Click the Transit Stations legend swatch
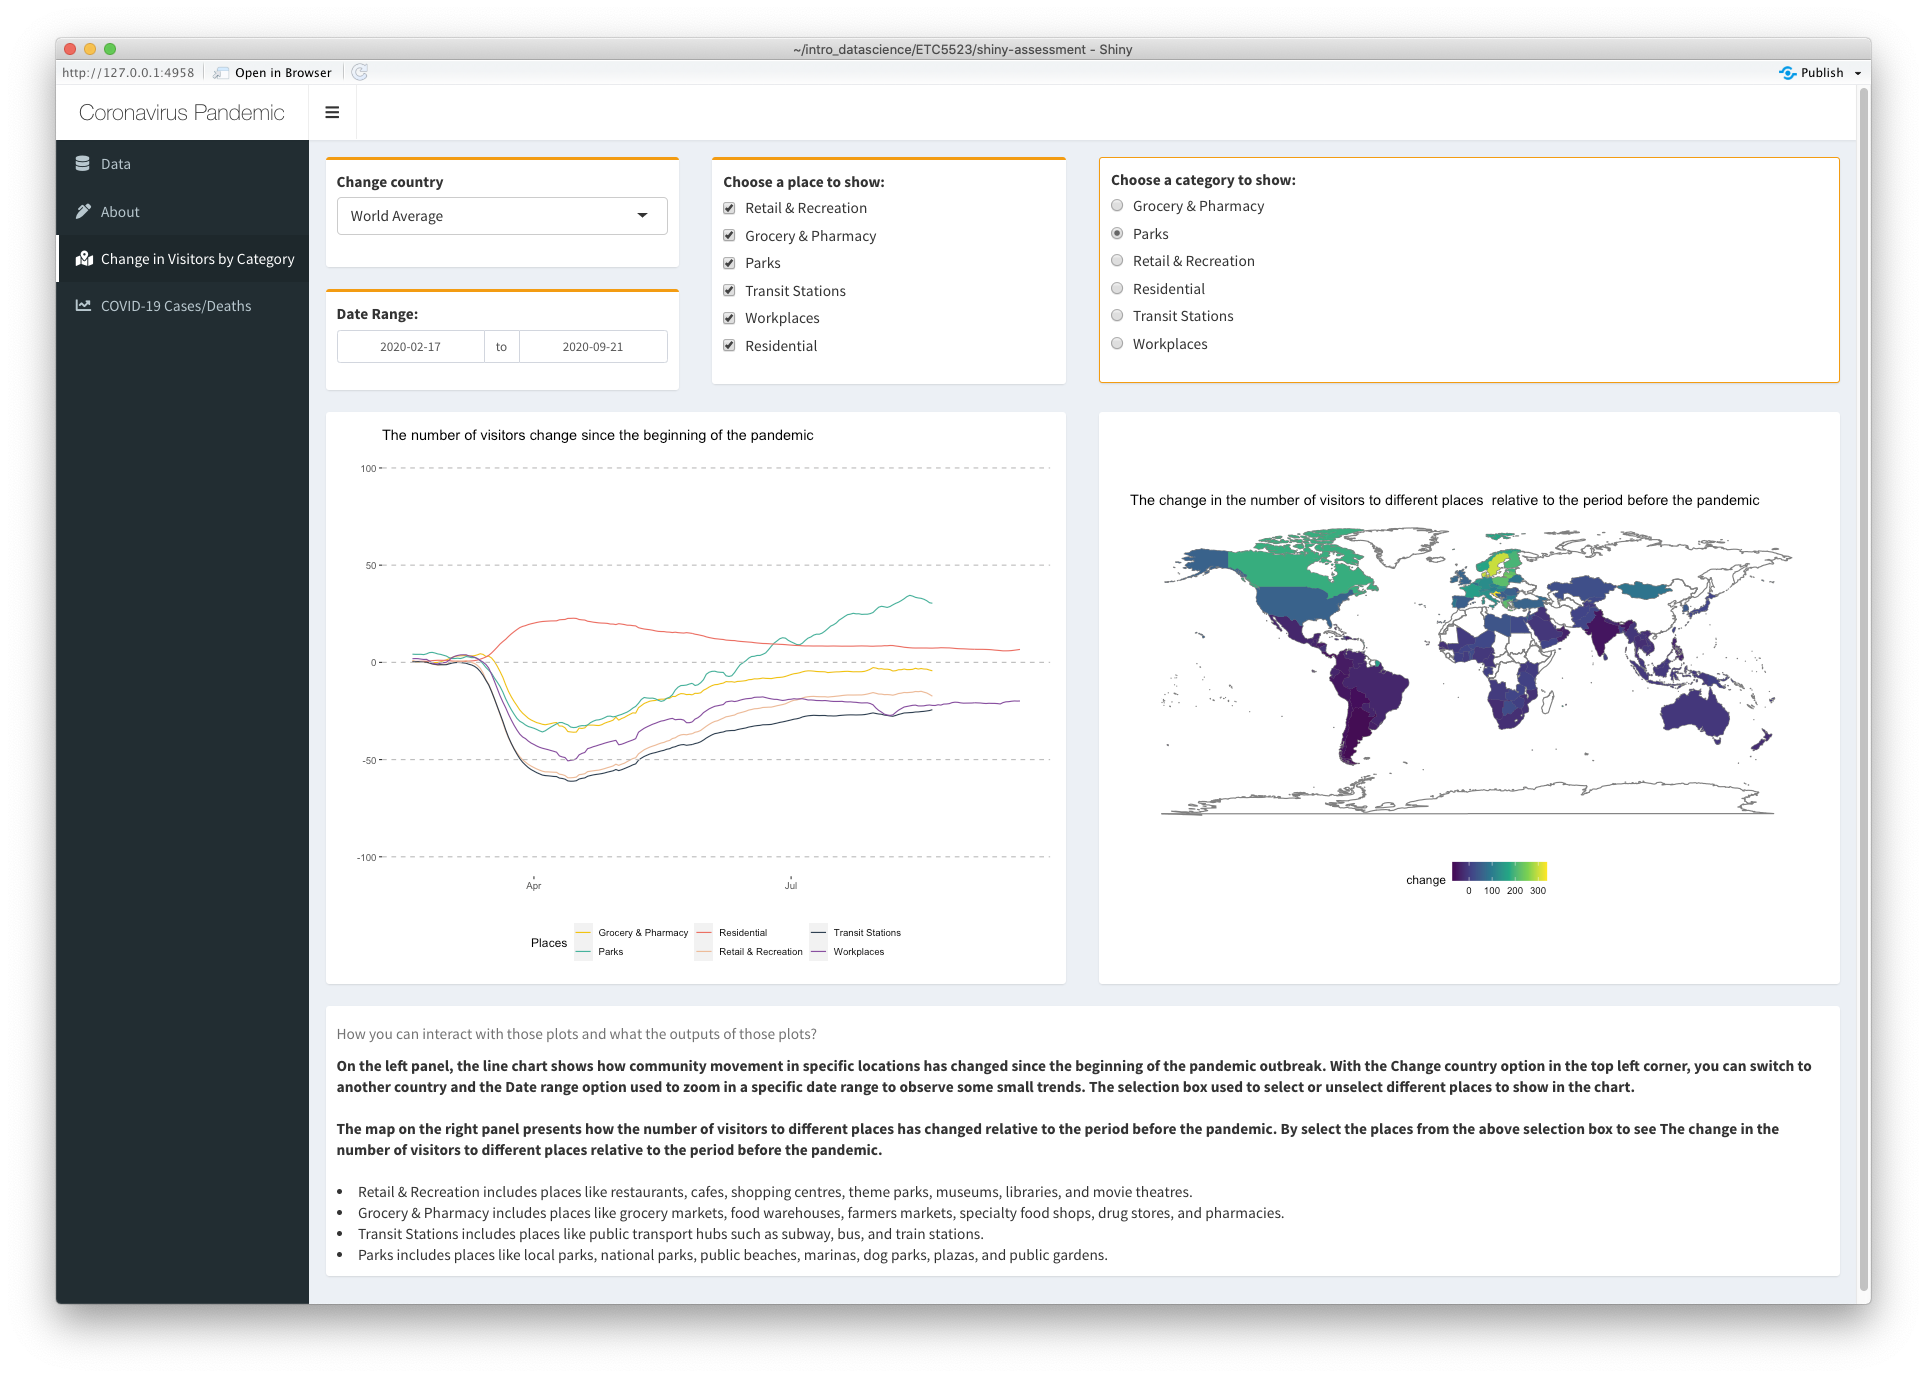Screen dimensions: 1927x1378 819,933
